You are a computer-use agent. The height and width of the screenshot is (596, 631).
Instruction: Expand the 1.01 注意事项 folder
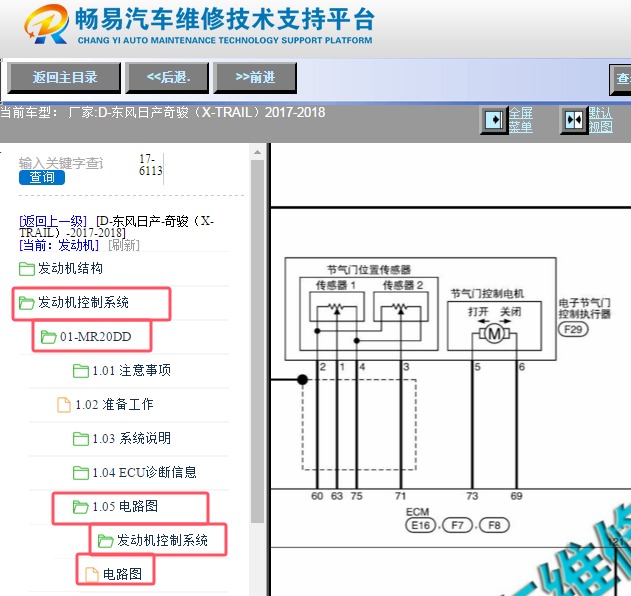click(x=132, y=370)
